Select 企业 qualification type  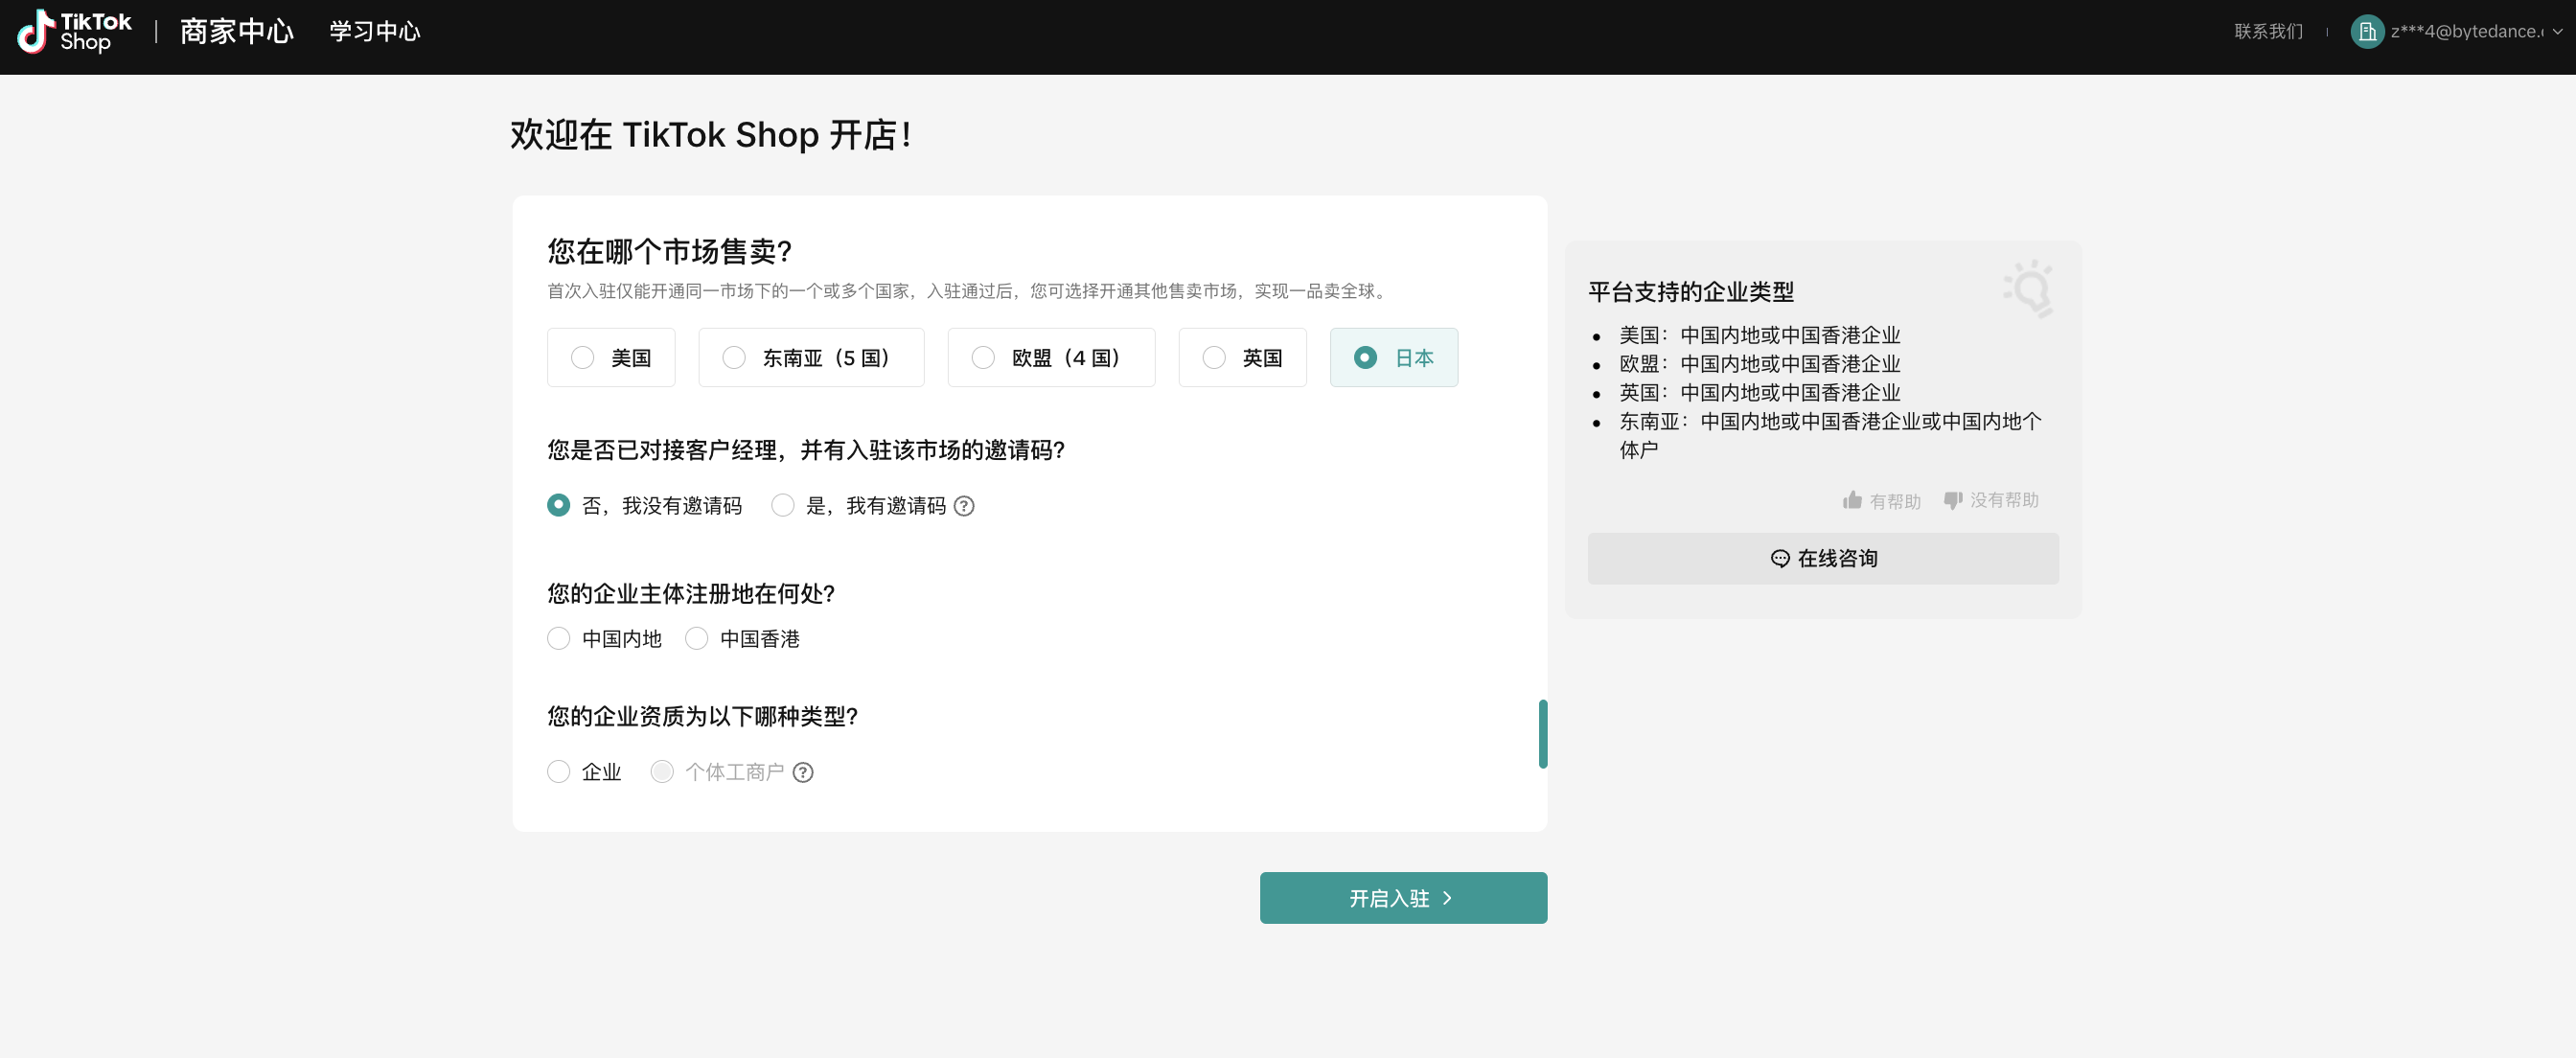[x=559, y=772]
